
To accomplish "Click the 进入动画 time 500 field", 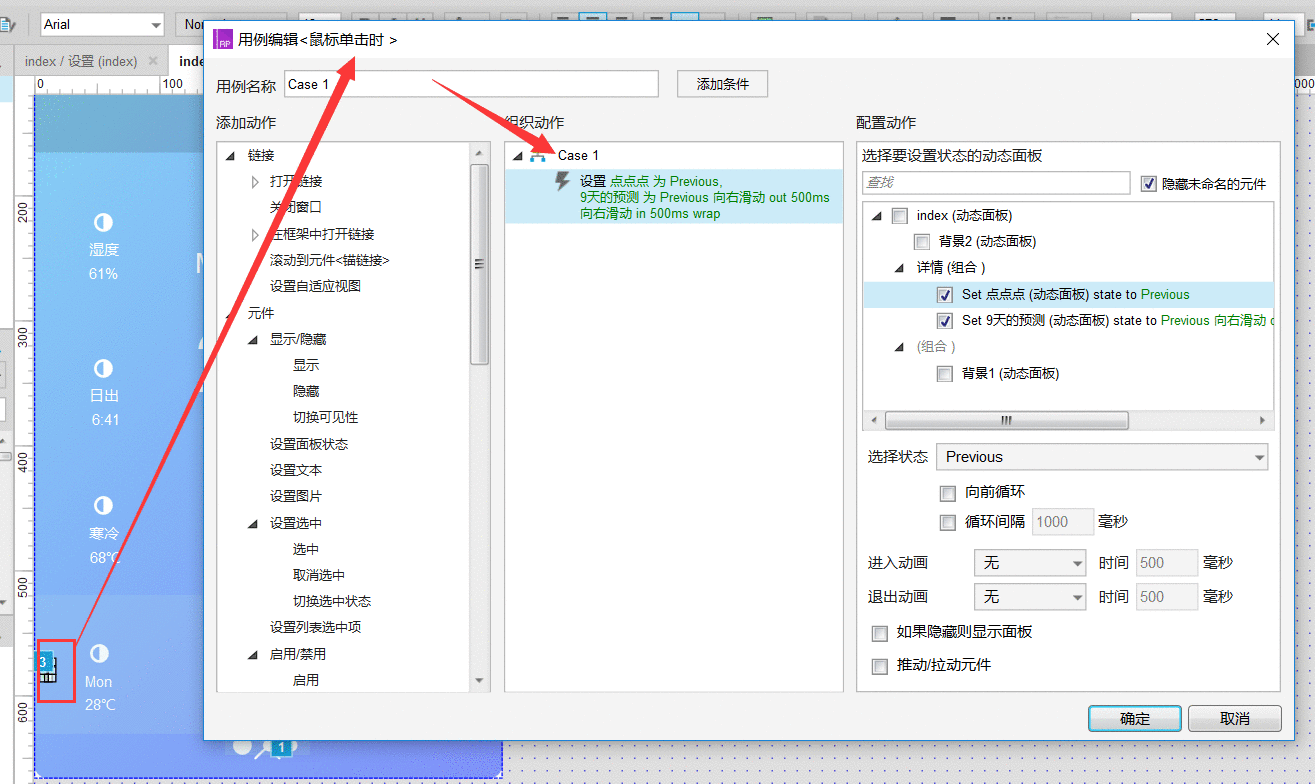I will pyautogui.click(x=1167, y=564).
